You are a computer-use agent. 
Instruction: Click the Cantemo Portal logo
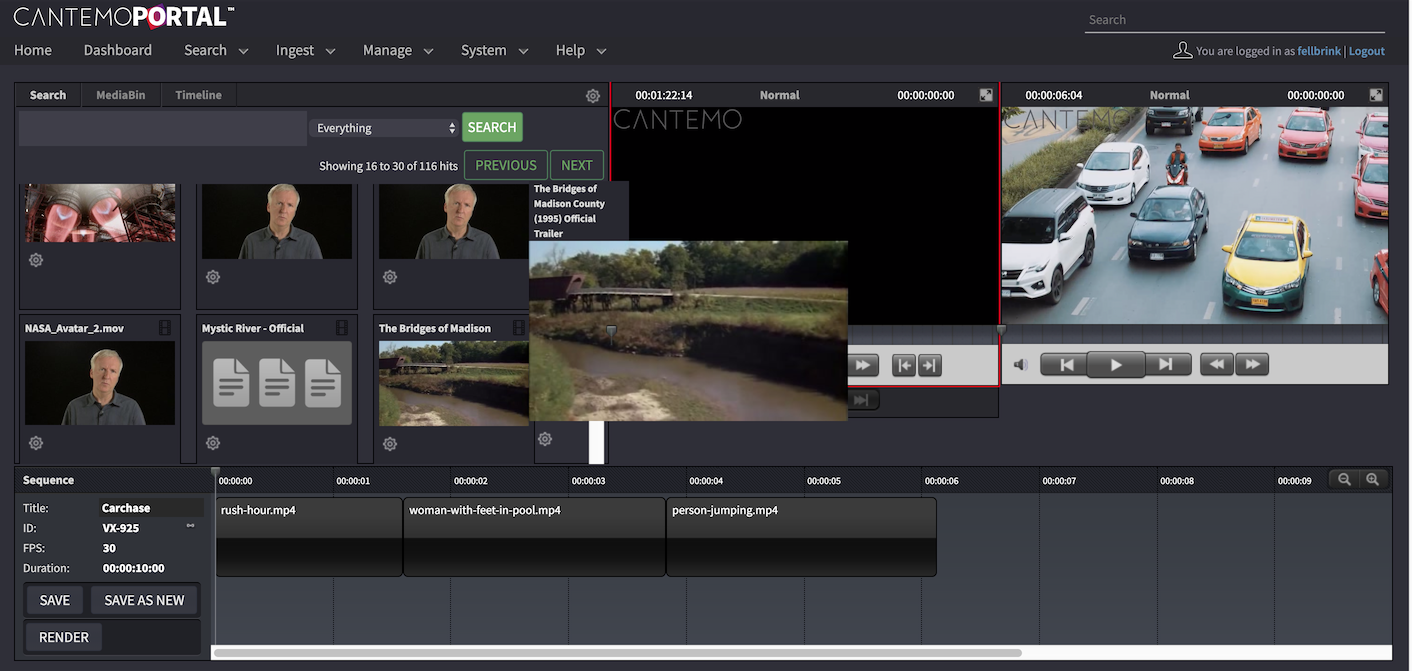point(124,16)
